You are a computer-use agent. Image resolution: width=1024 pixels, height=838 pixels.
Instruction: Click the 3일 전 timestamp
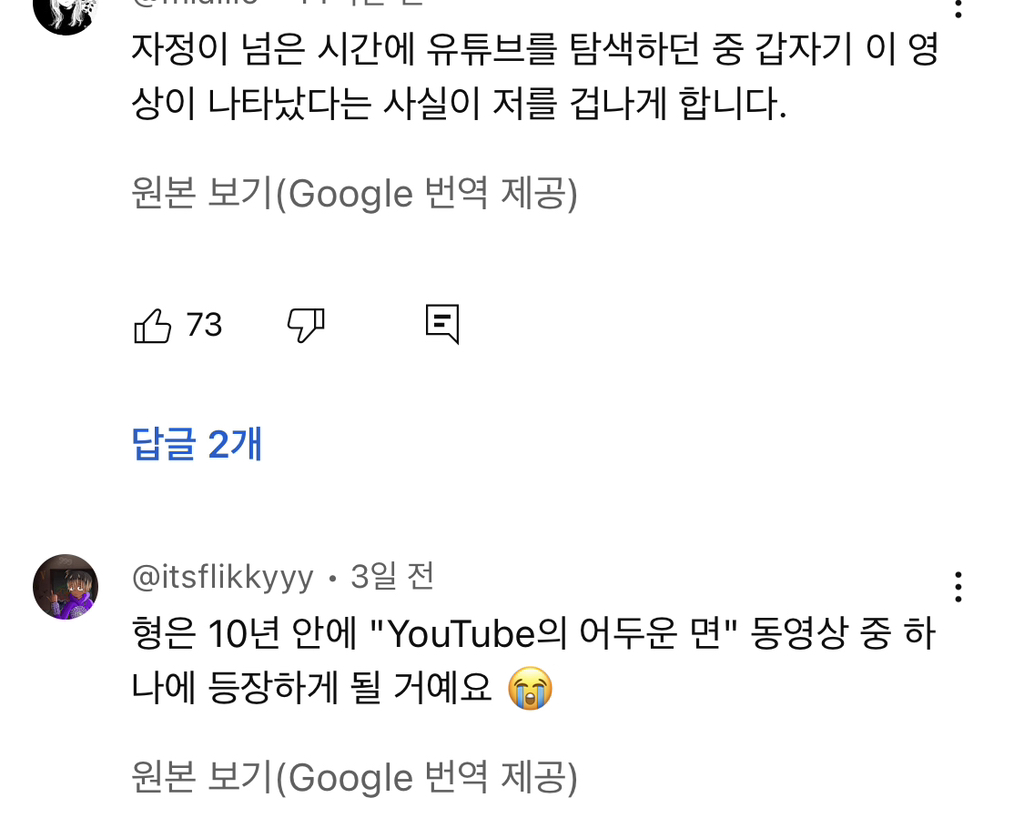pyautogui.click(x=392, y=577)
